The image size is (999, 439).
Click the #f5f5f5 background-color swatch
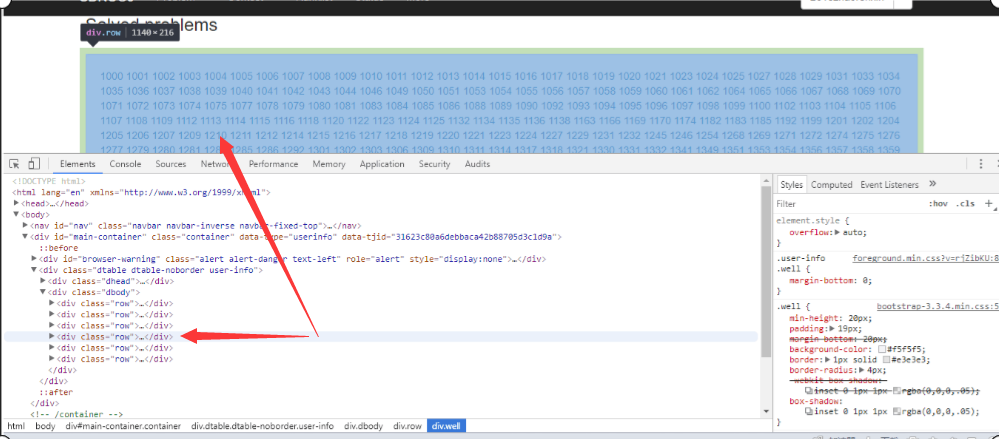(882, 349)
